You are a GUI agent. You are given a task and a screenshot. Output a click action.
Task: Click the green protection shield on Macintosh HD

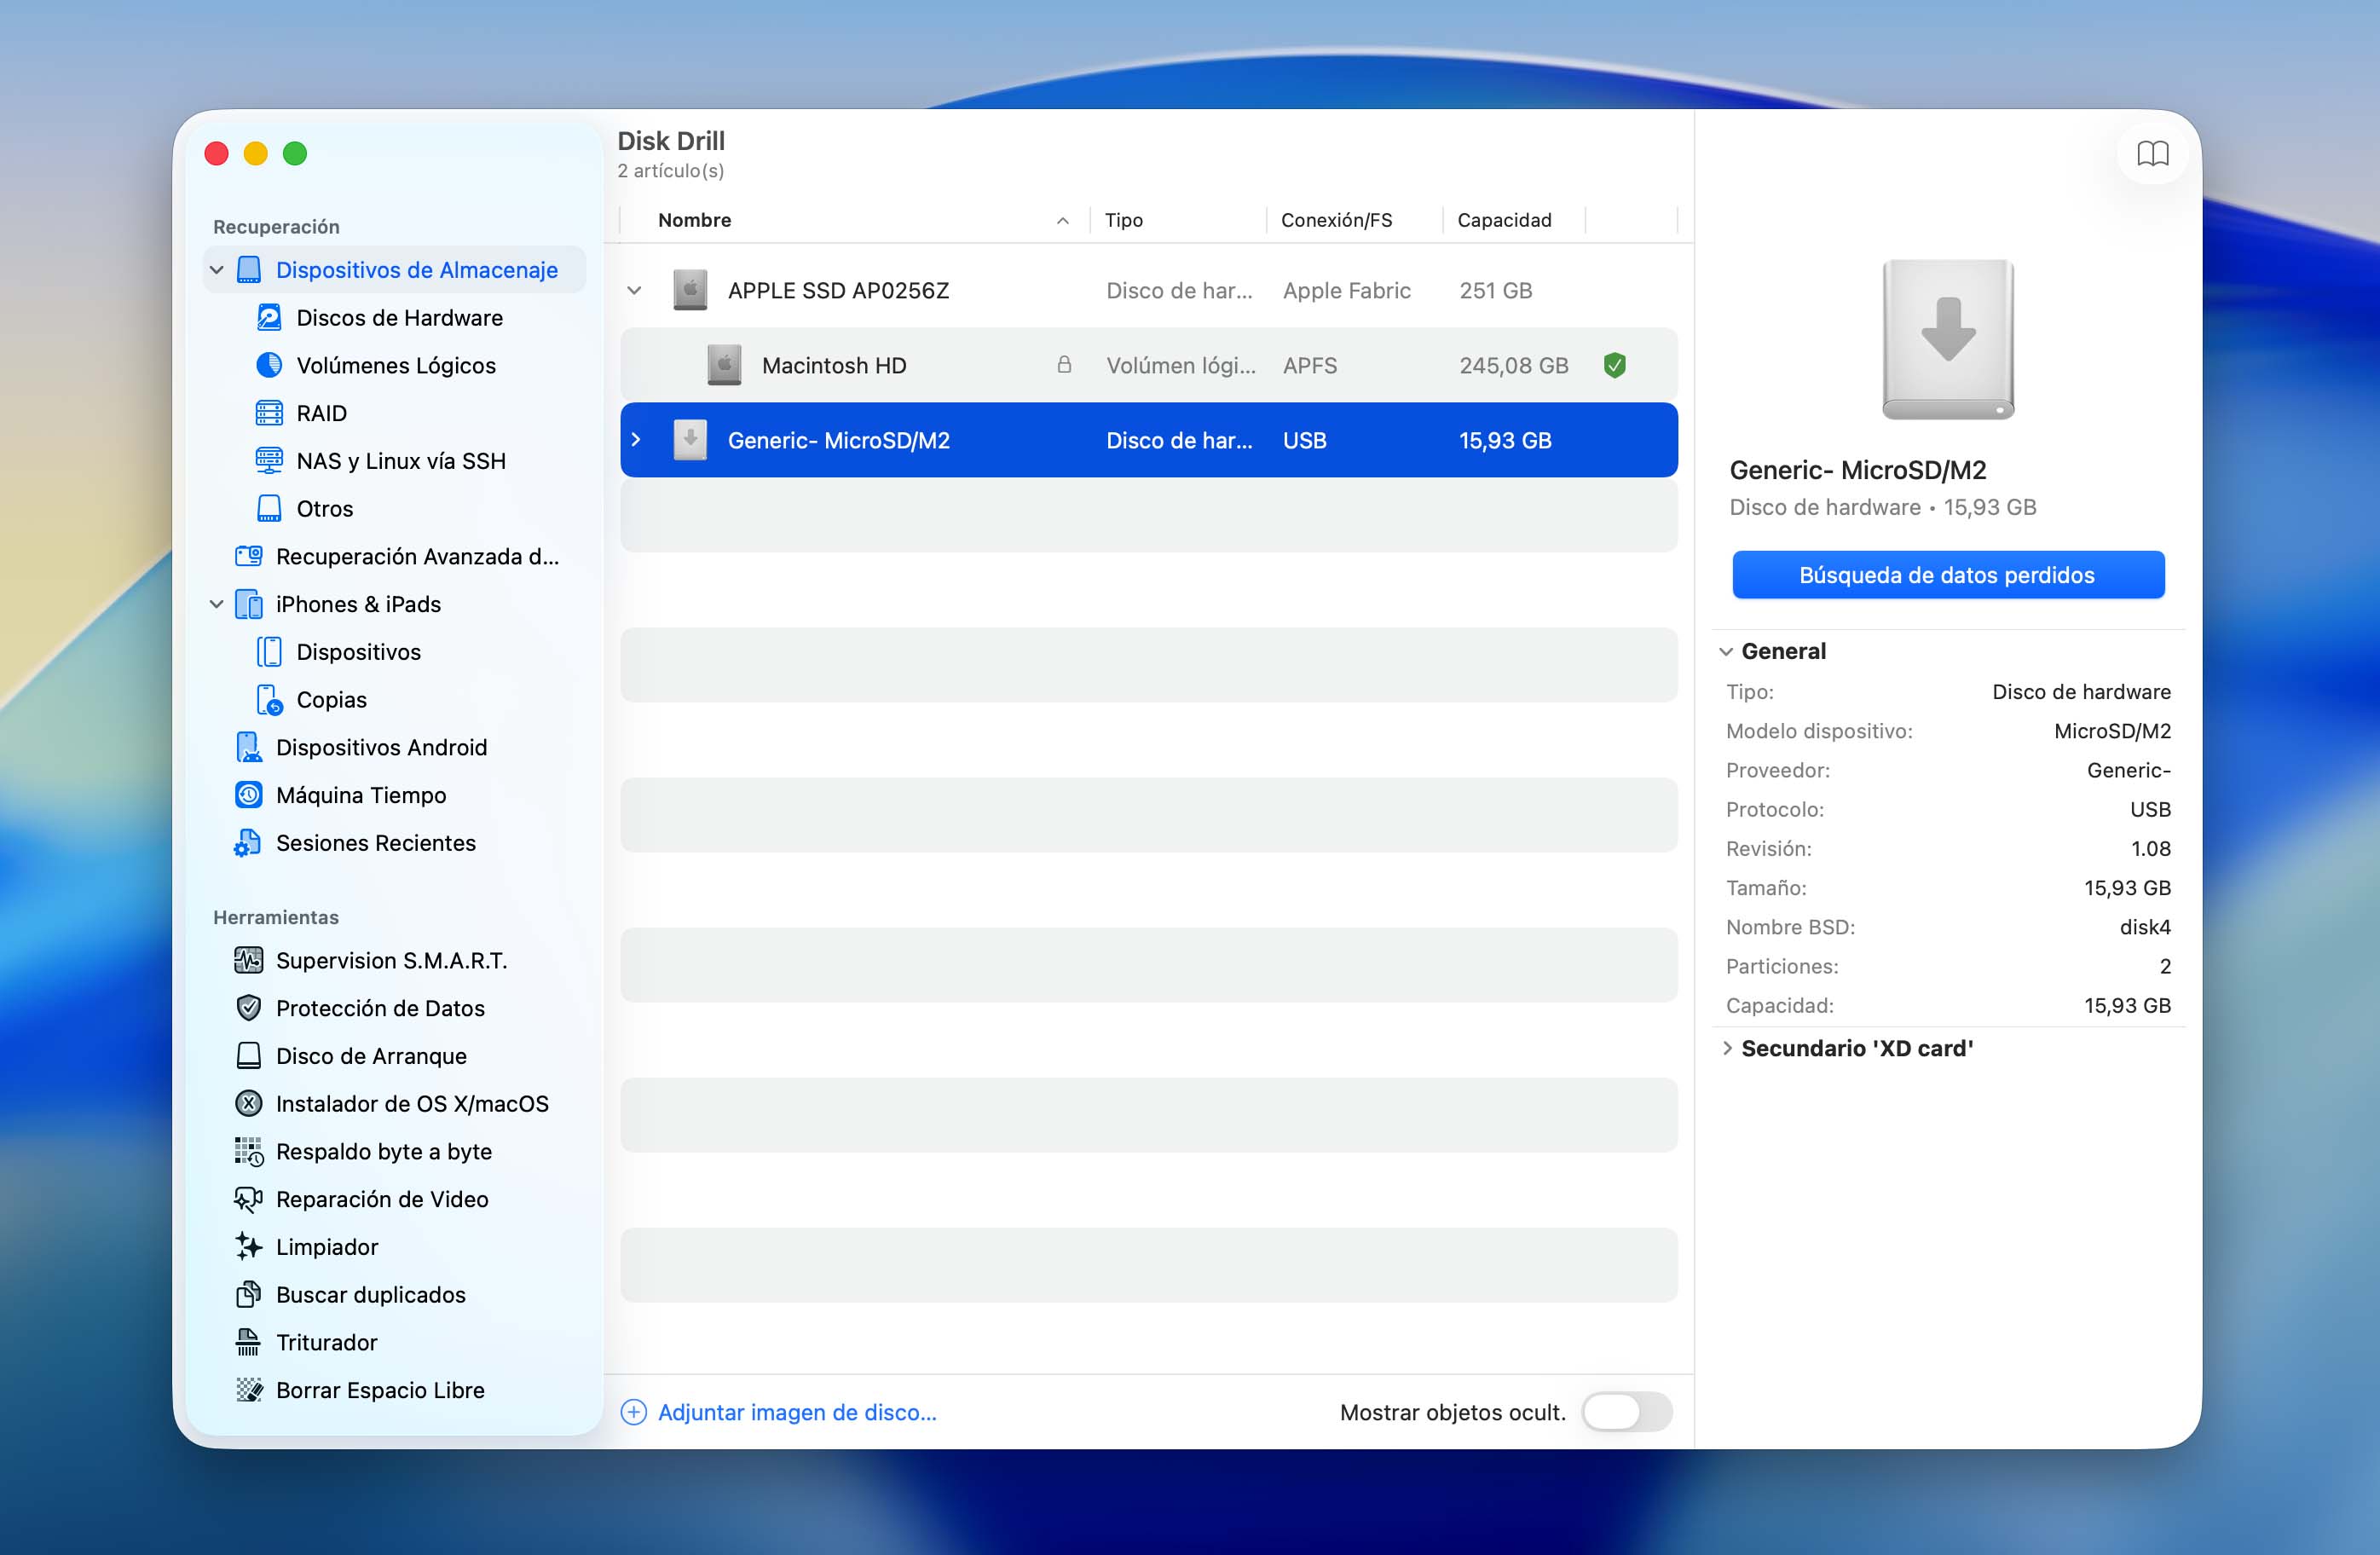(x=1614, y=366)
